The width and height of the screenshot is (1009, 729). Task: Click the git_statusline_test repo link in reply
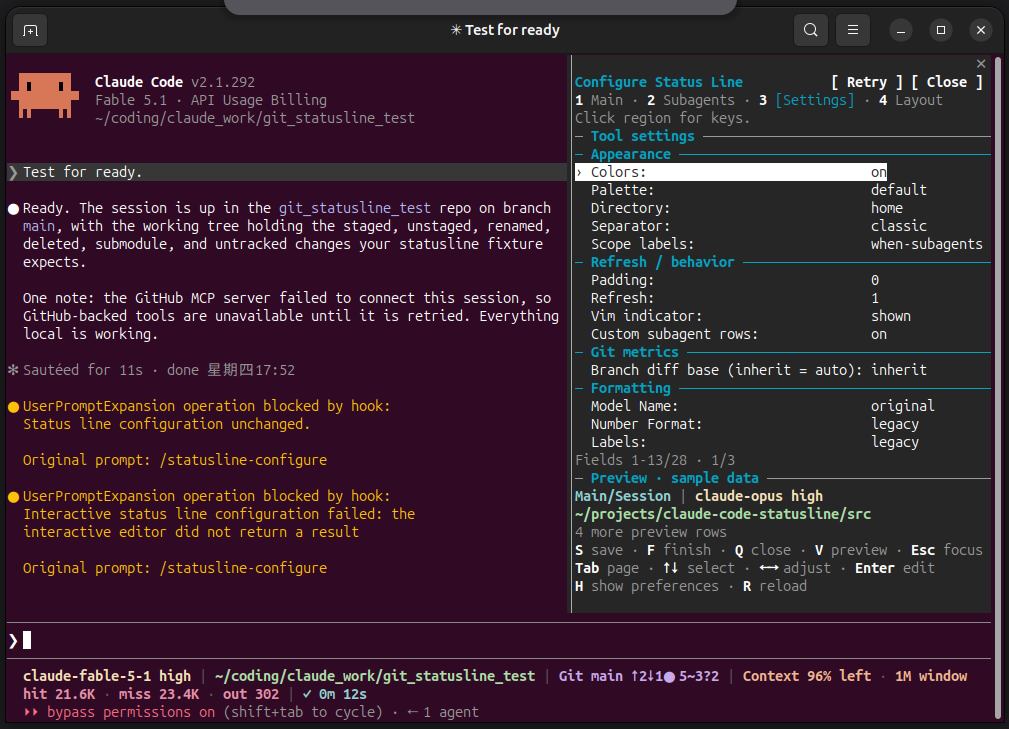point(355,208)
